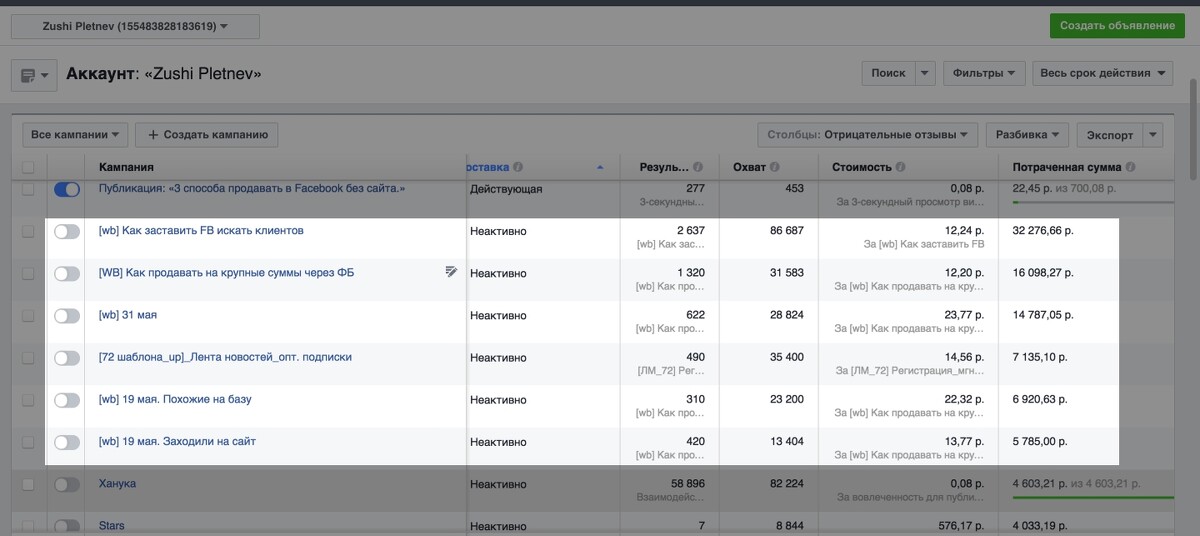Toggle on the 19 мая. Заходили на сайт campaign
The height and width of the screenshot is (536, 1200).
pyautogui.click(x=67, y=442)
